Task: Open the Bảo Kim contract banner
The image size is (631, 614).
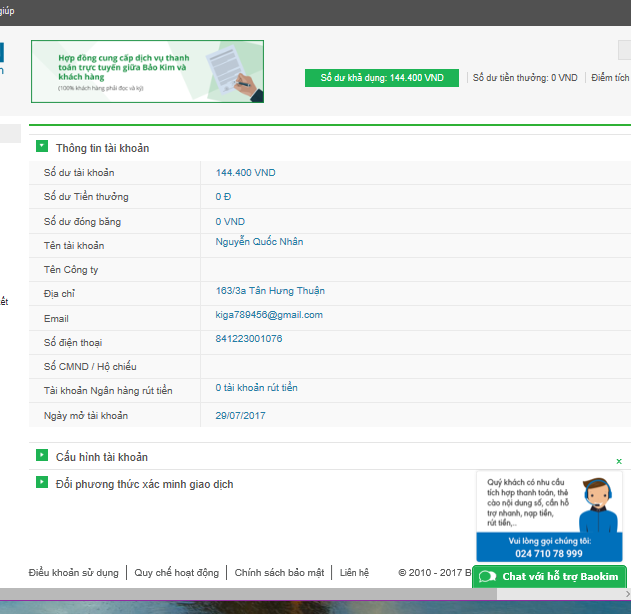Action: coord(147,72)
